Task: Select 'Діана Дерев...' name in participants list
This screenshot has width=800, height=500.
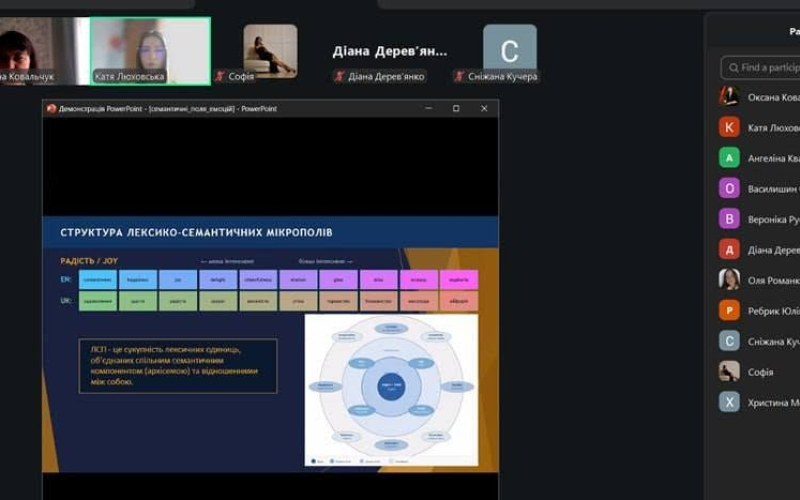Action: click(773, 251)
